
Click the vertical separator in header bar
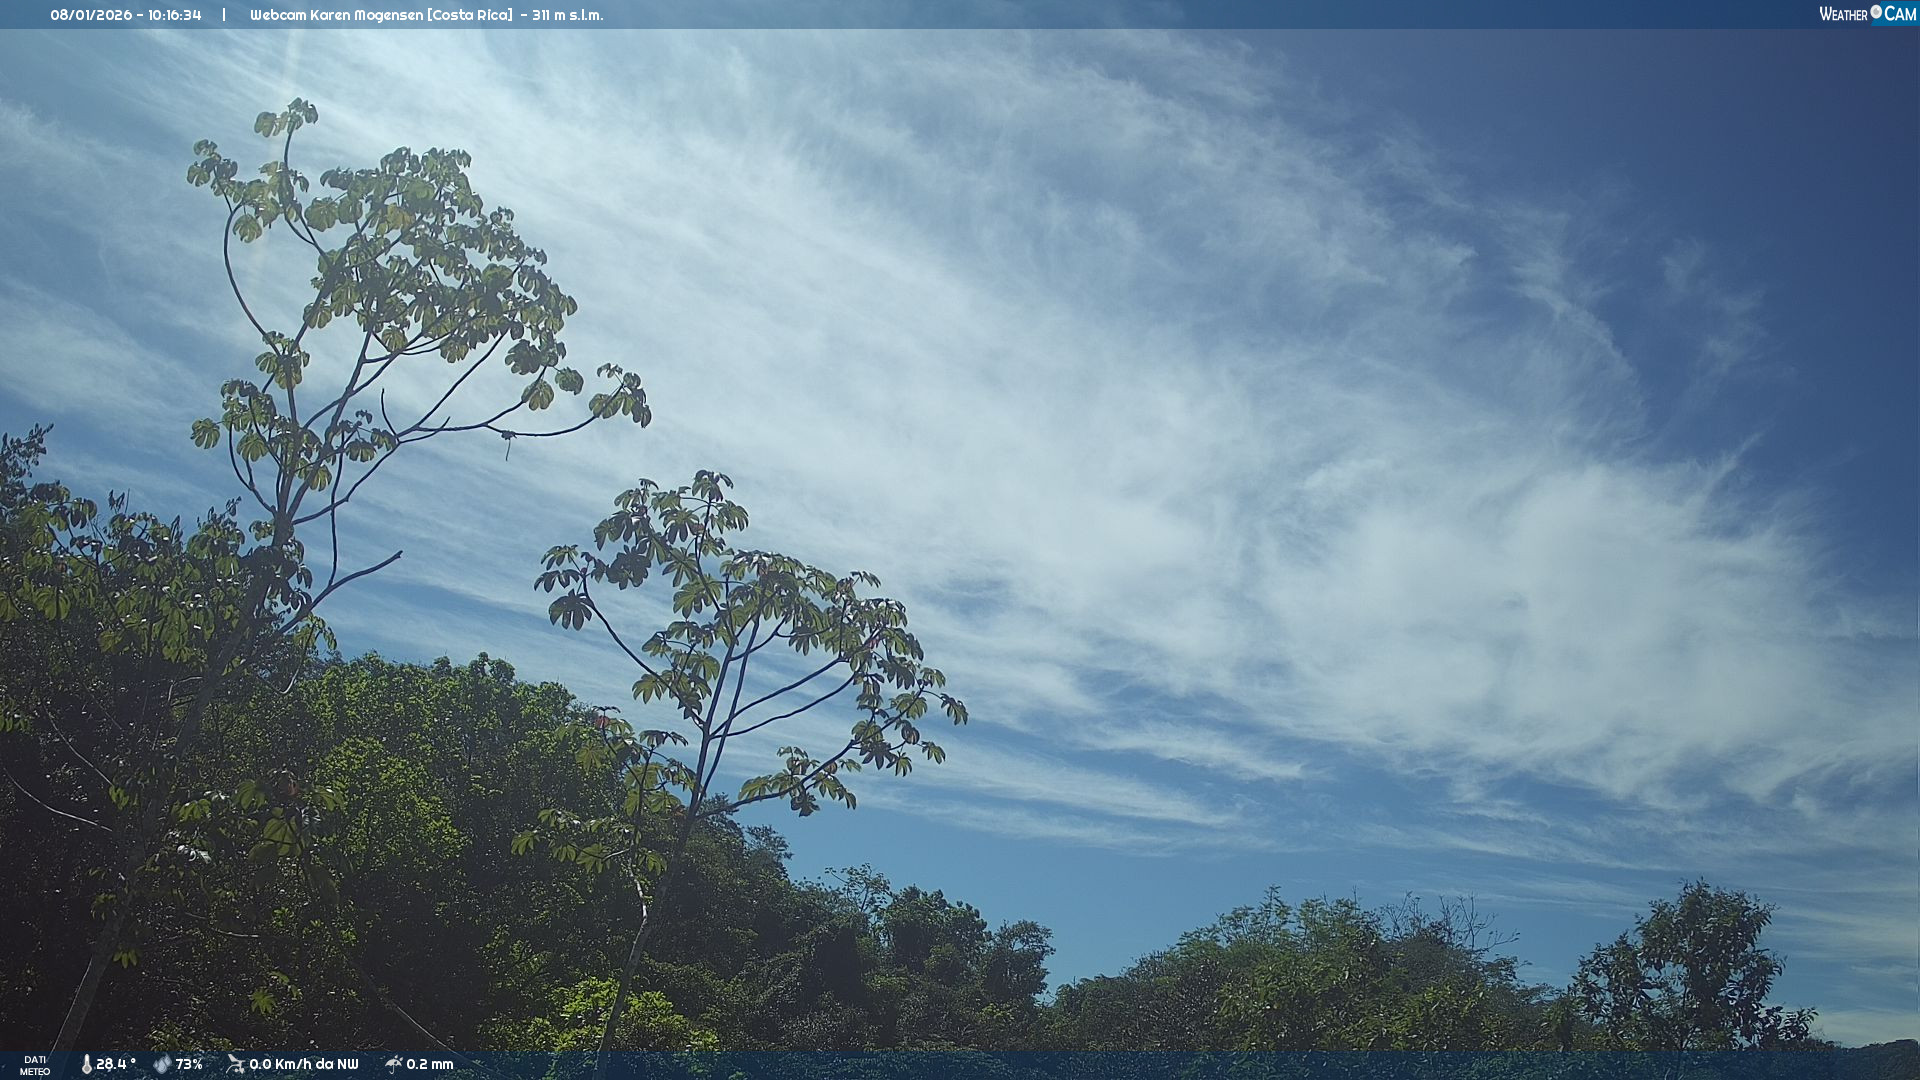[x=224, y=15]
